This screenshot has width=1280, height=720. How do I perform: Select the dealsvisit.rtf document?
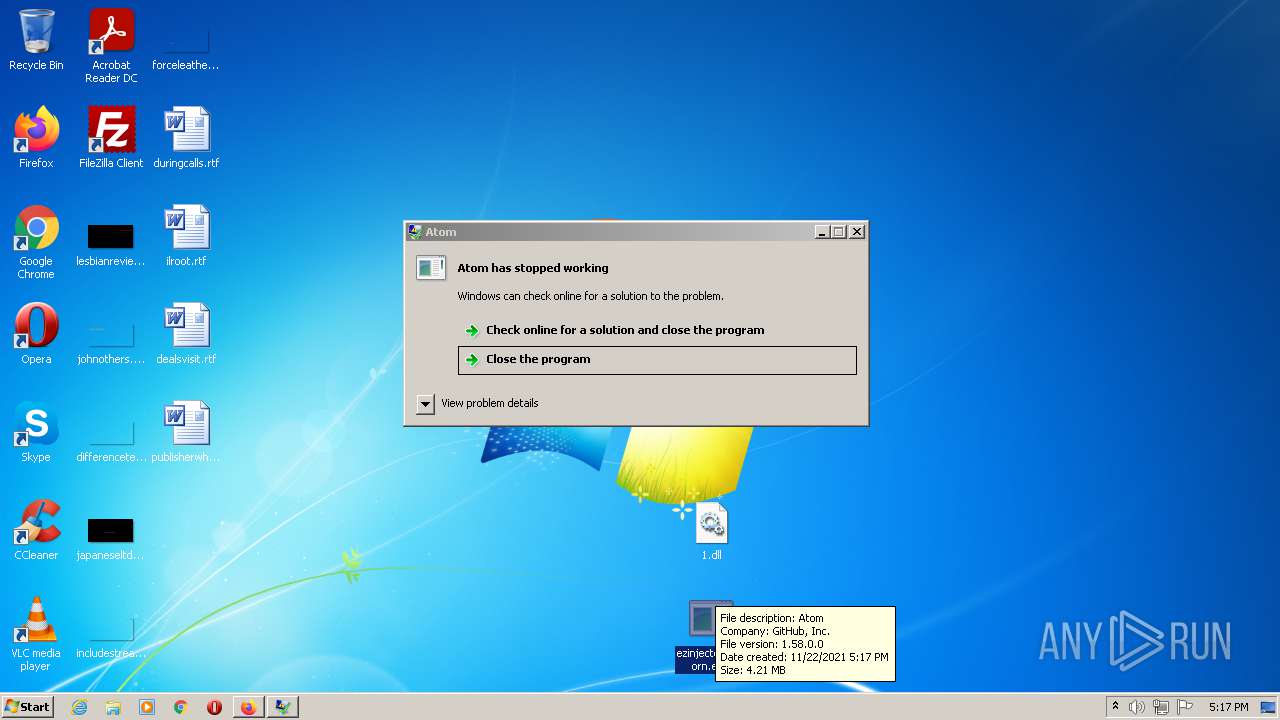pos(186,334)
